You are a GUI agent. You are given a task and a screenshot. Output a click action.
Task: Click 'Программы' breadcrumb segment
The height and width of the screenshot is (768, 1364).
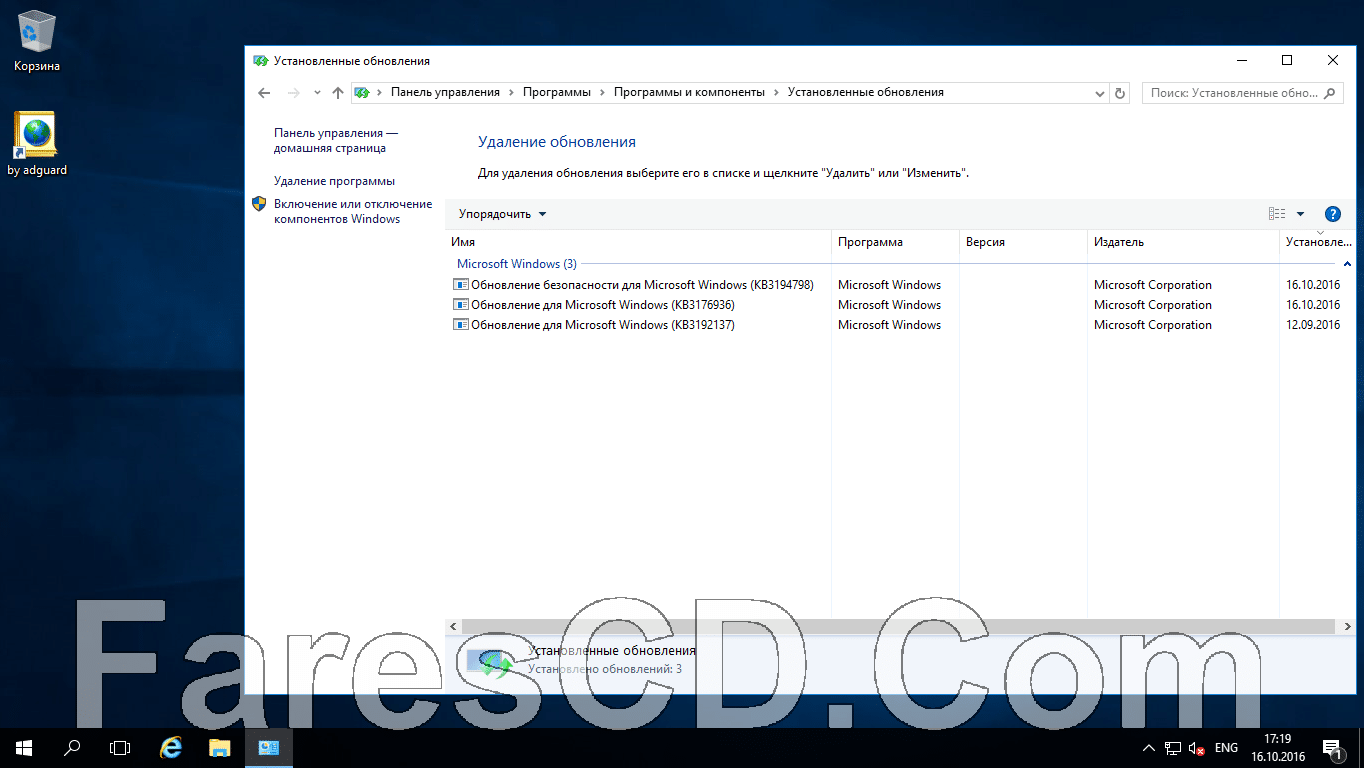coord(556,92)
